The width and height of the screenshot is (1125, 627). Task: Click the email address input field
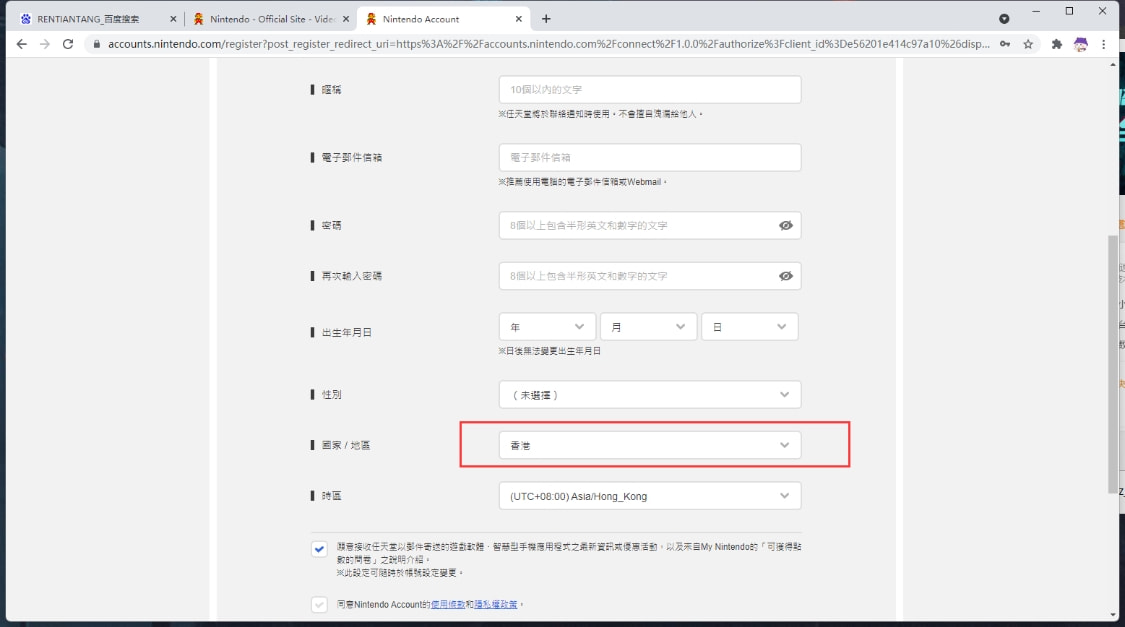650,157
